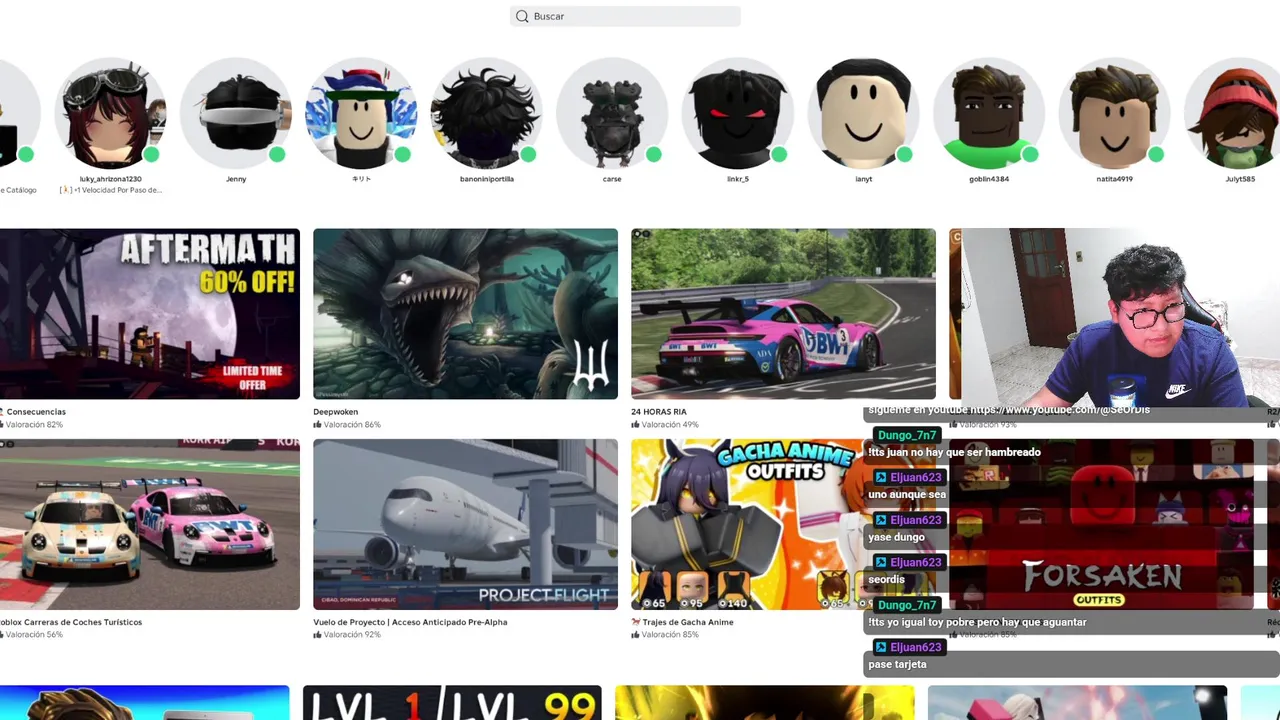This screenshot has height=720, width=1280.
Task: Click the chat message 'uno aunque sea'
Action: click(x=907, y=494)
